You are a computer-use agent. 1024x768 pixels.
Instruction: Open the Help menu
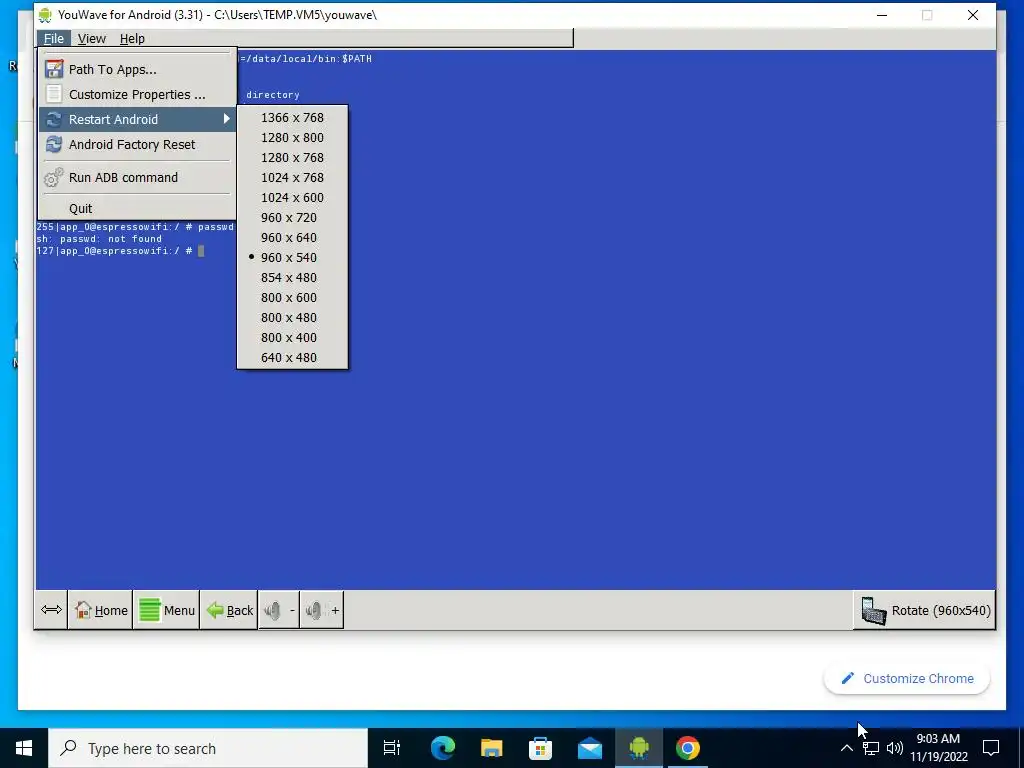132,39
